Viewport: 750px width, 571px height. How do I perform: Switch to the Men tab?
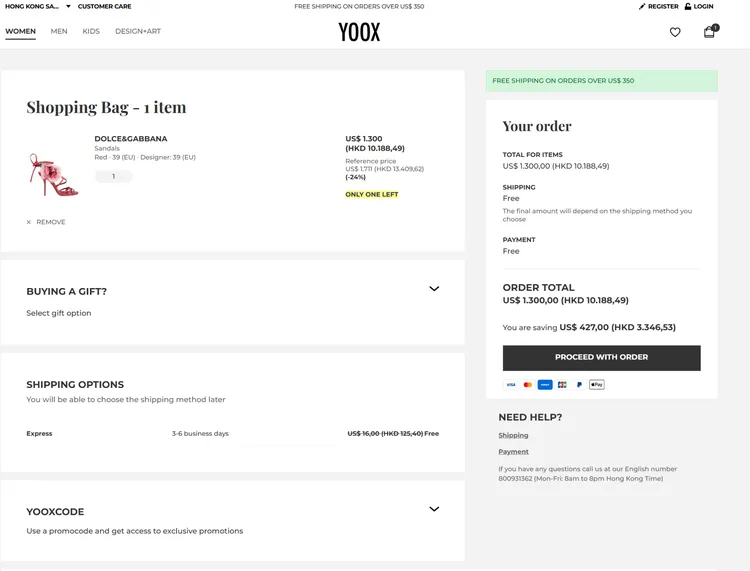pyautogui.click(x=59, y=31)
